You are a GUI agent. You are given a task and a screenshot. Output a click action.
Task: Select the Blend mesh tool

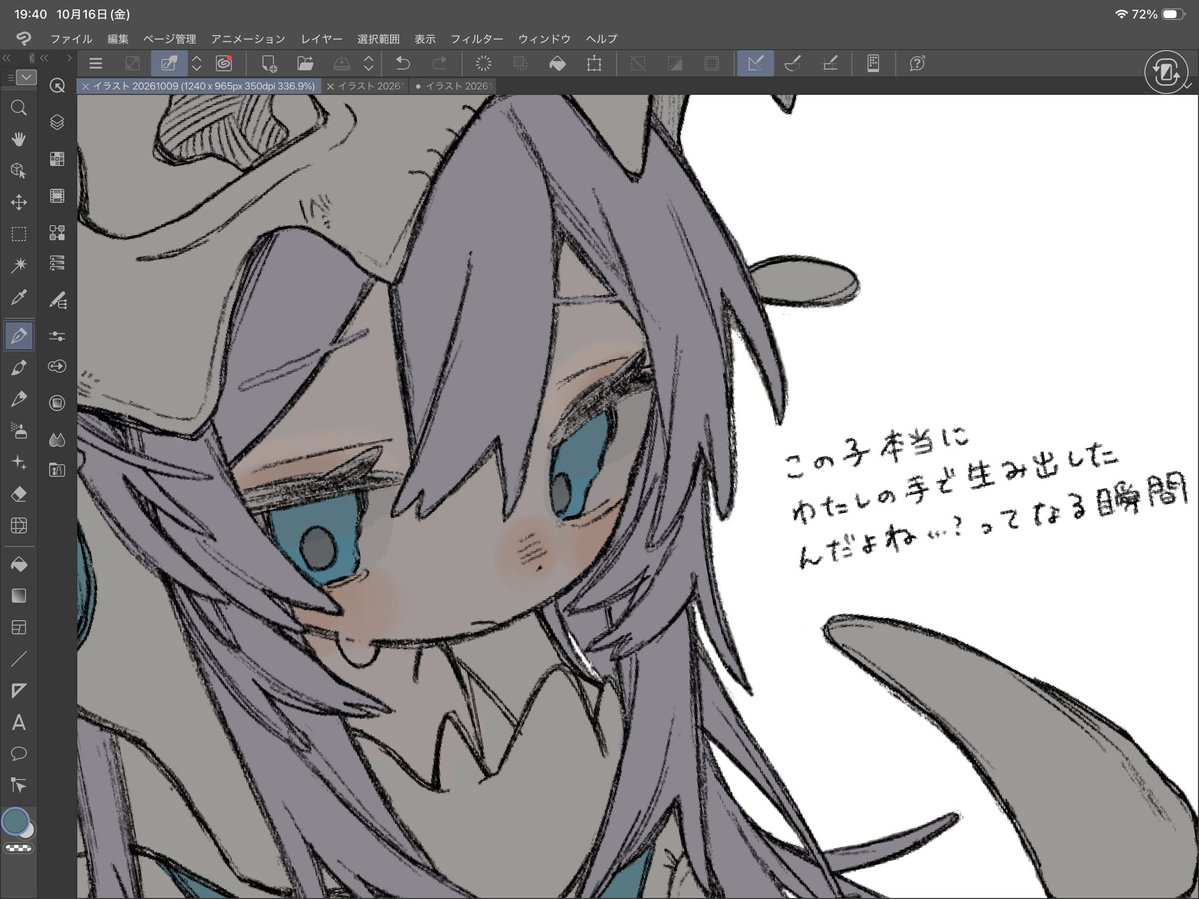coord(18,526)
